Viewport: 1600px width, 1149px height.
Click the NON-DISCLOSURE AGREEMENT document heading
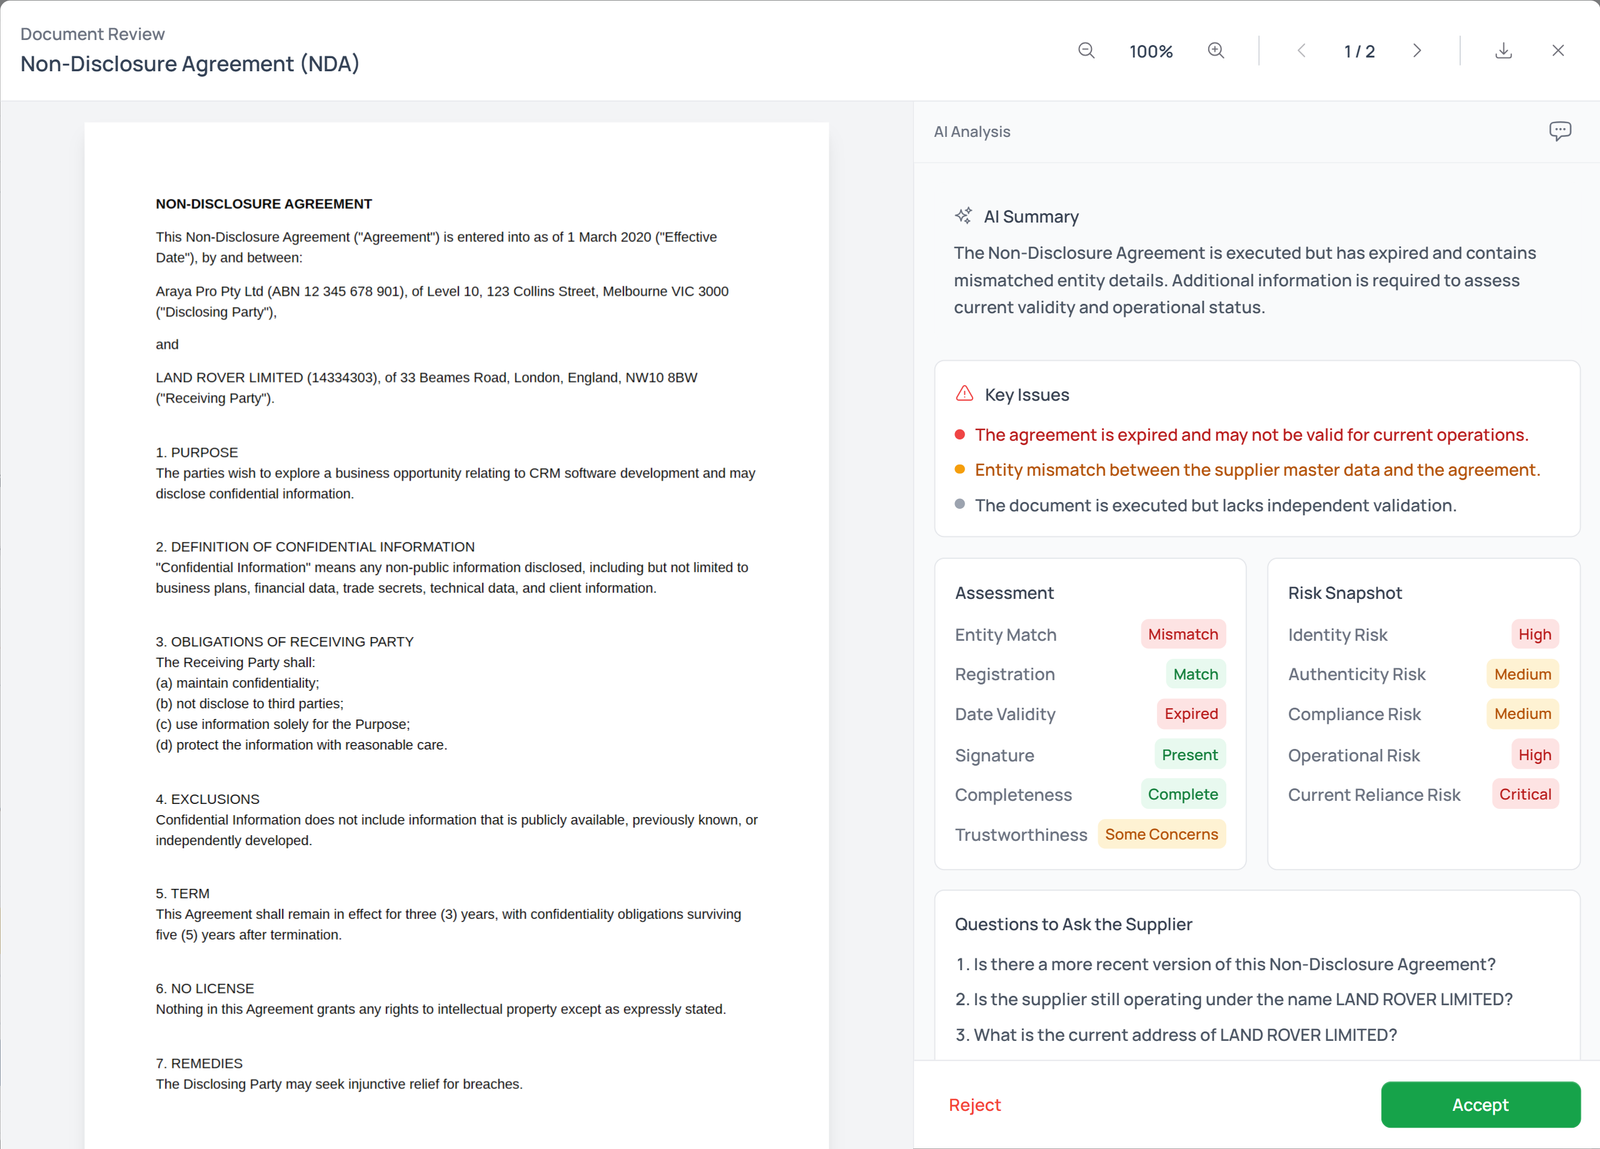tap(264, 203)
